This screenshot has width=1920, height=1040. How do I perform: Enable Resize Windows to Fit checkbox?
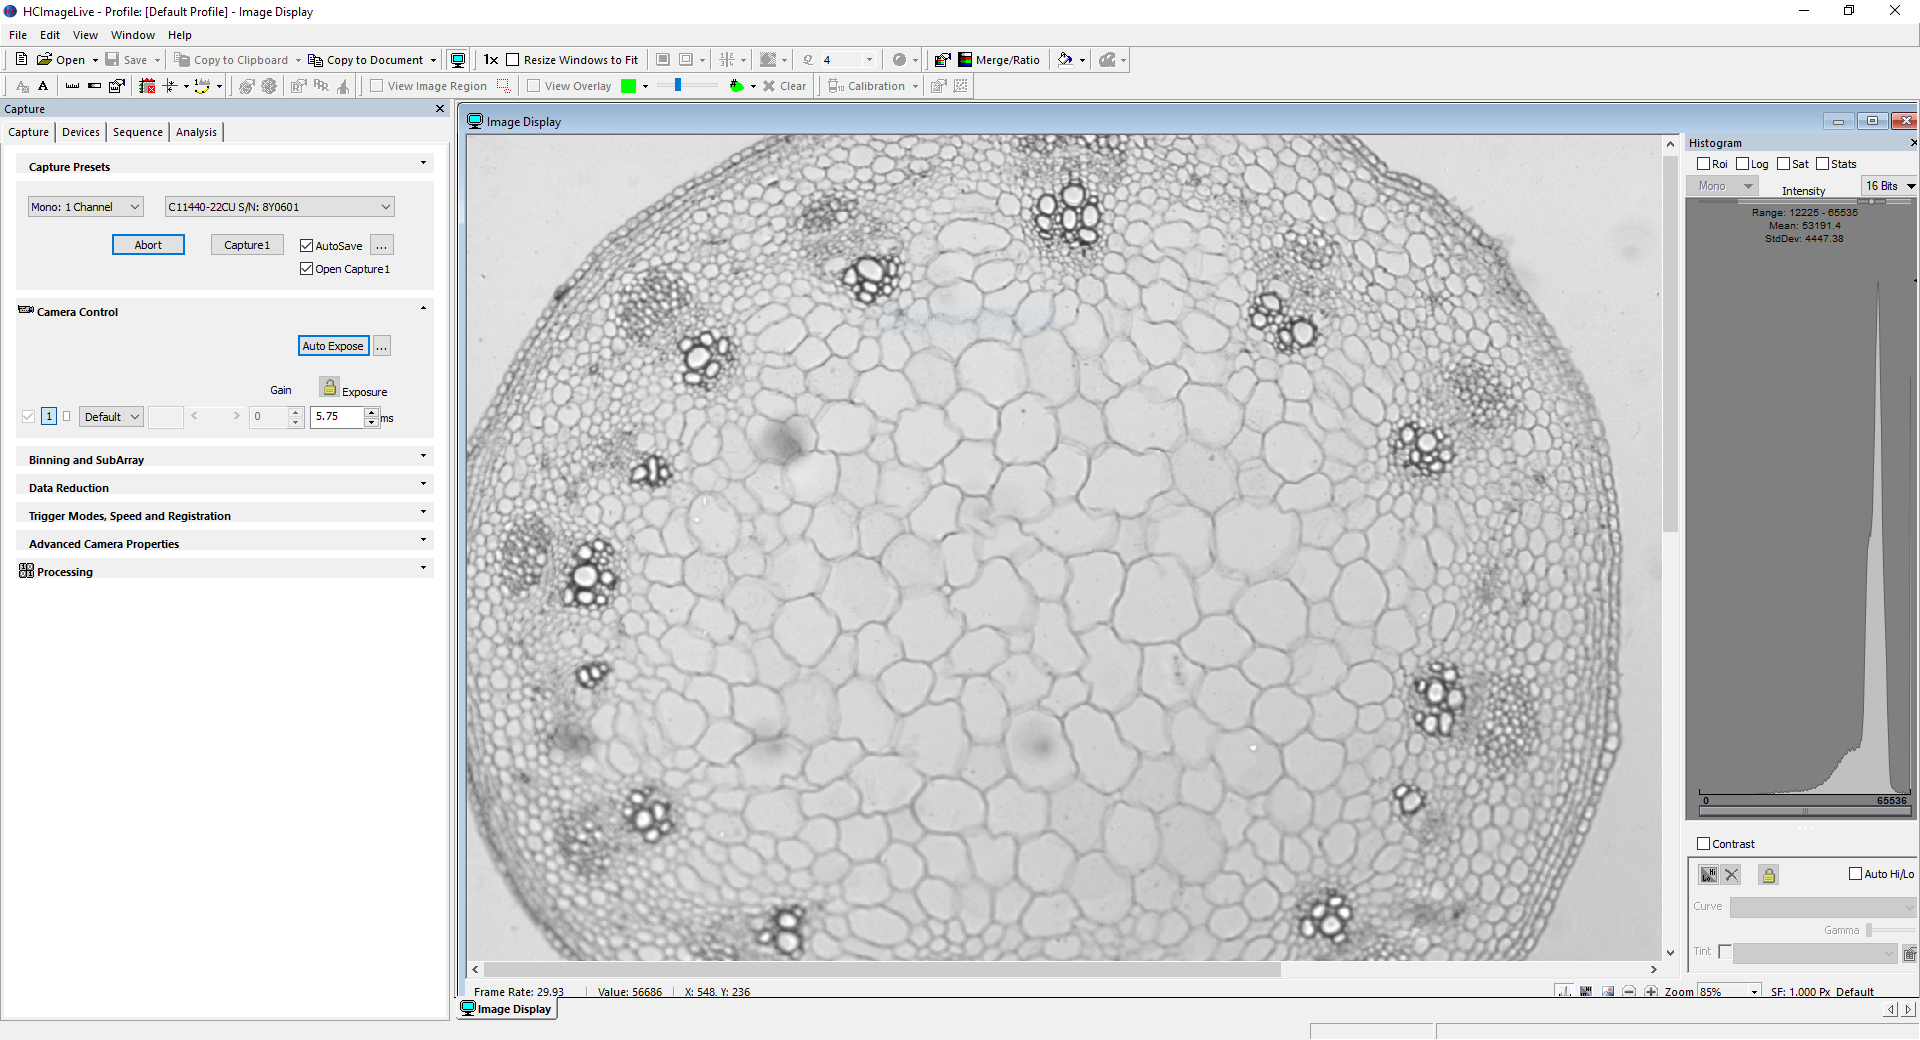[513, 60]
